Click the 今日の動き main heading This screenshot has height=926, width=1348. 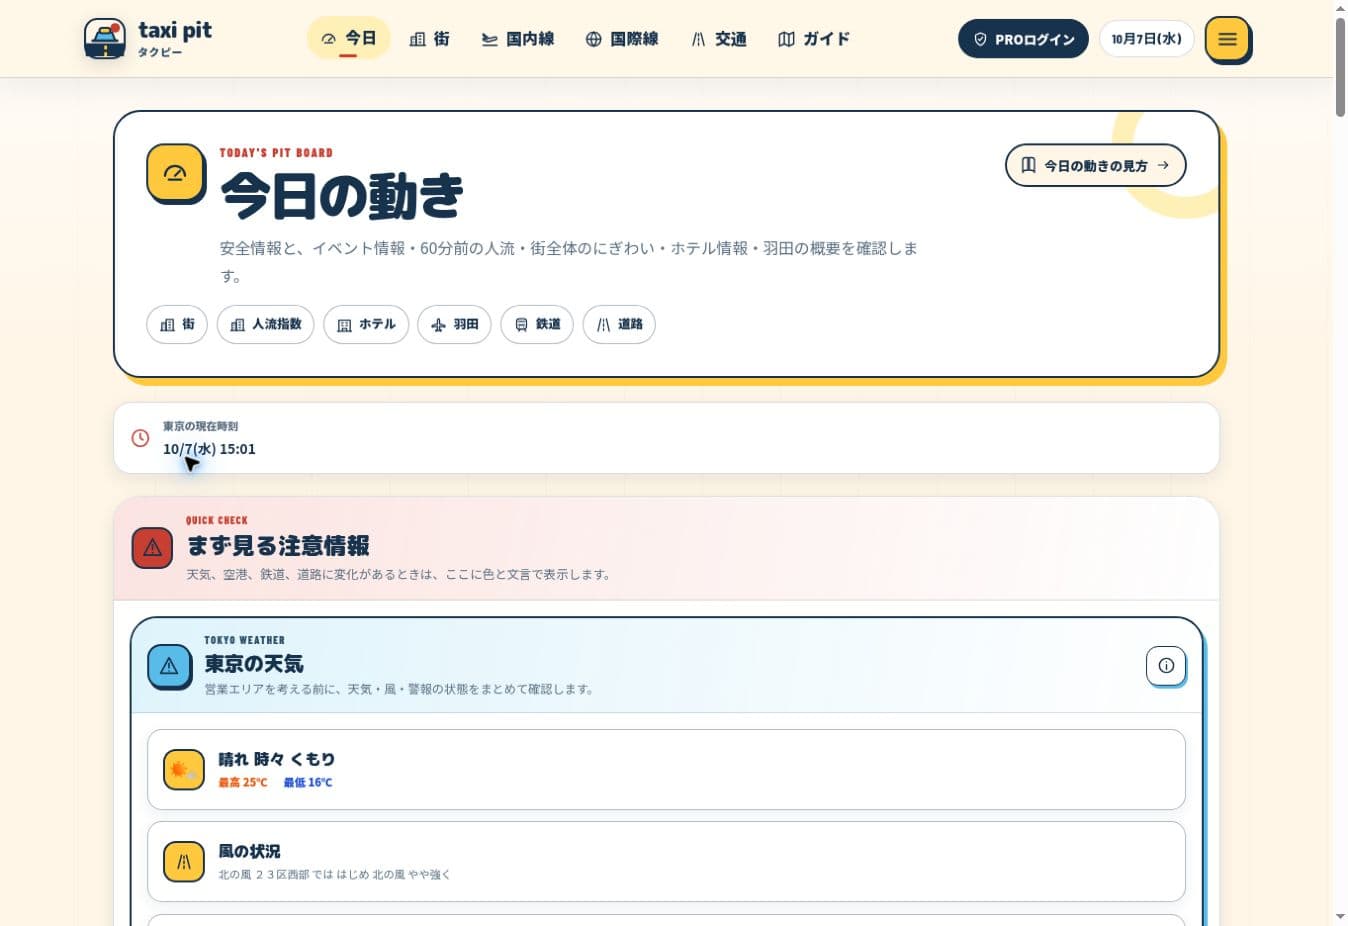tap(342, 195)
